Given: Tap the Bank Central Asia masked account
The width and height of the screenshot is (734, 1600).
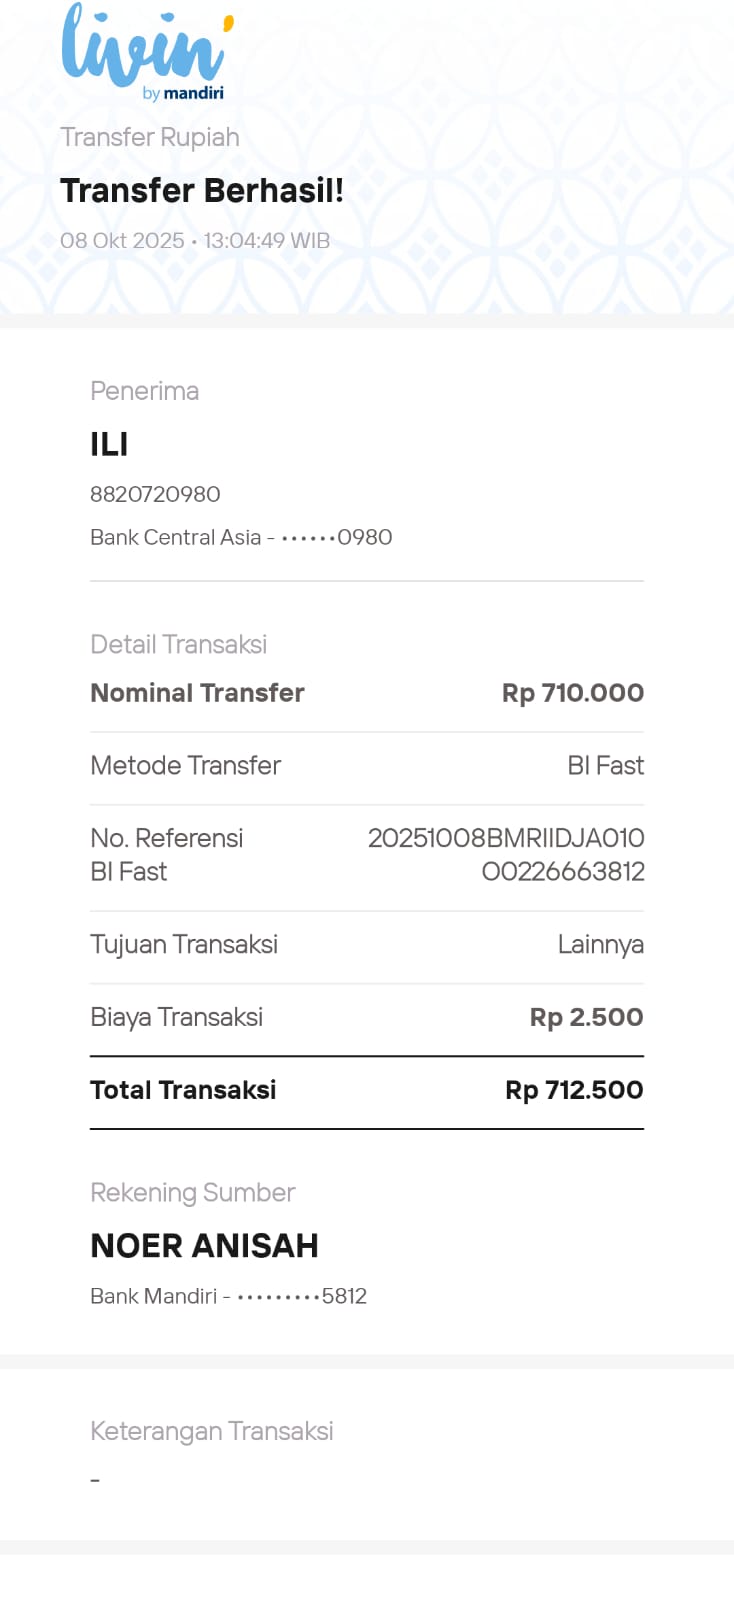Looking at the screenshot, I should coord(241,537).
